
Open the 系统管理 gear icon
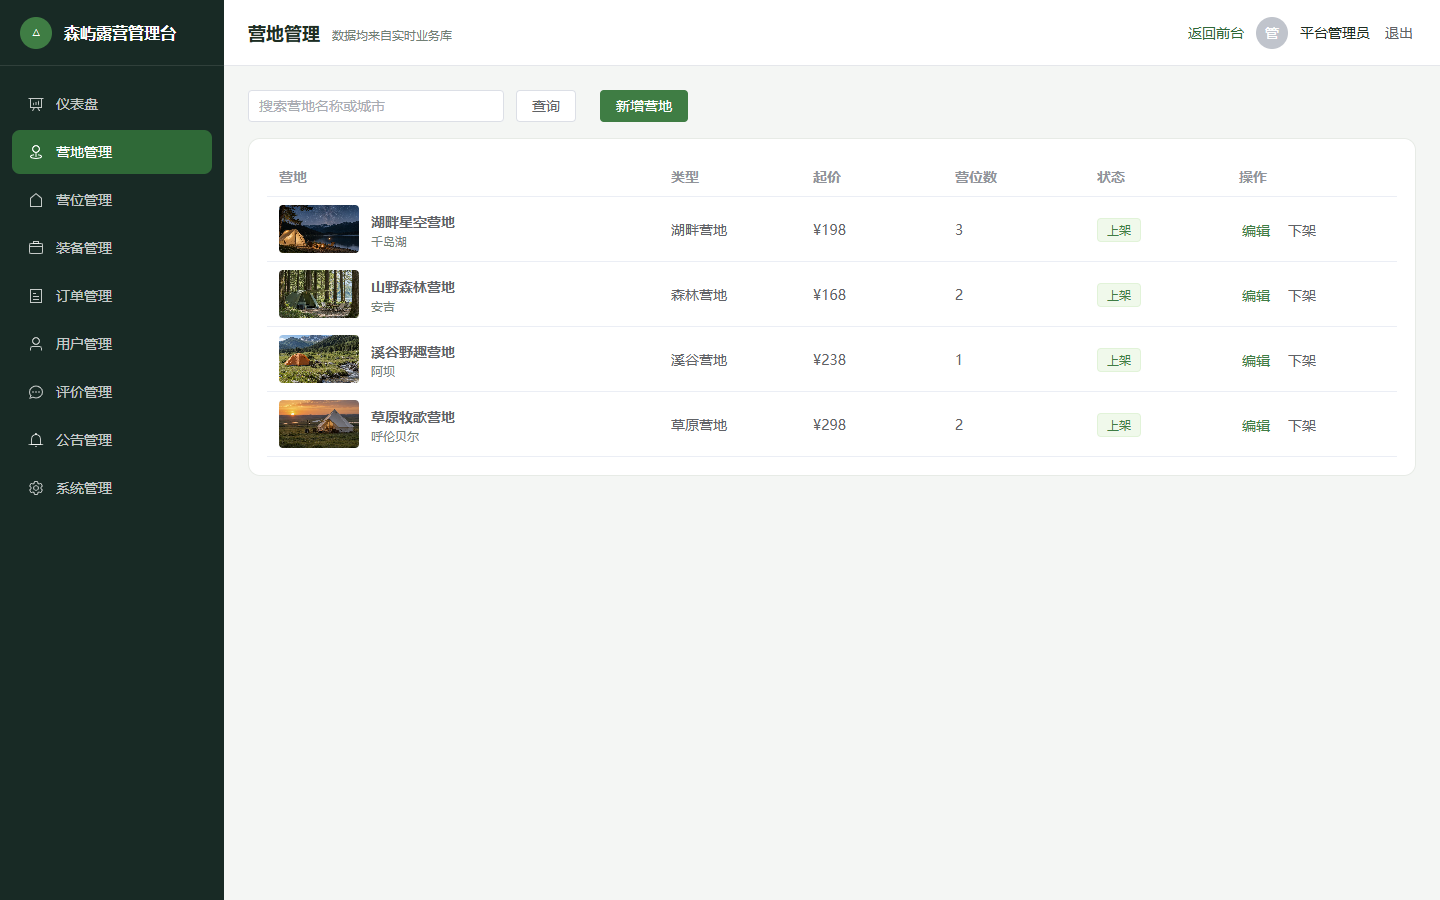point(36,488)
